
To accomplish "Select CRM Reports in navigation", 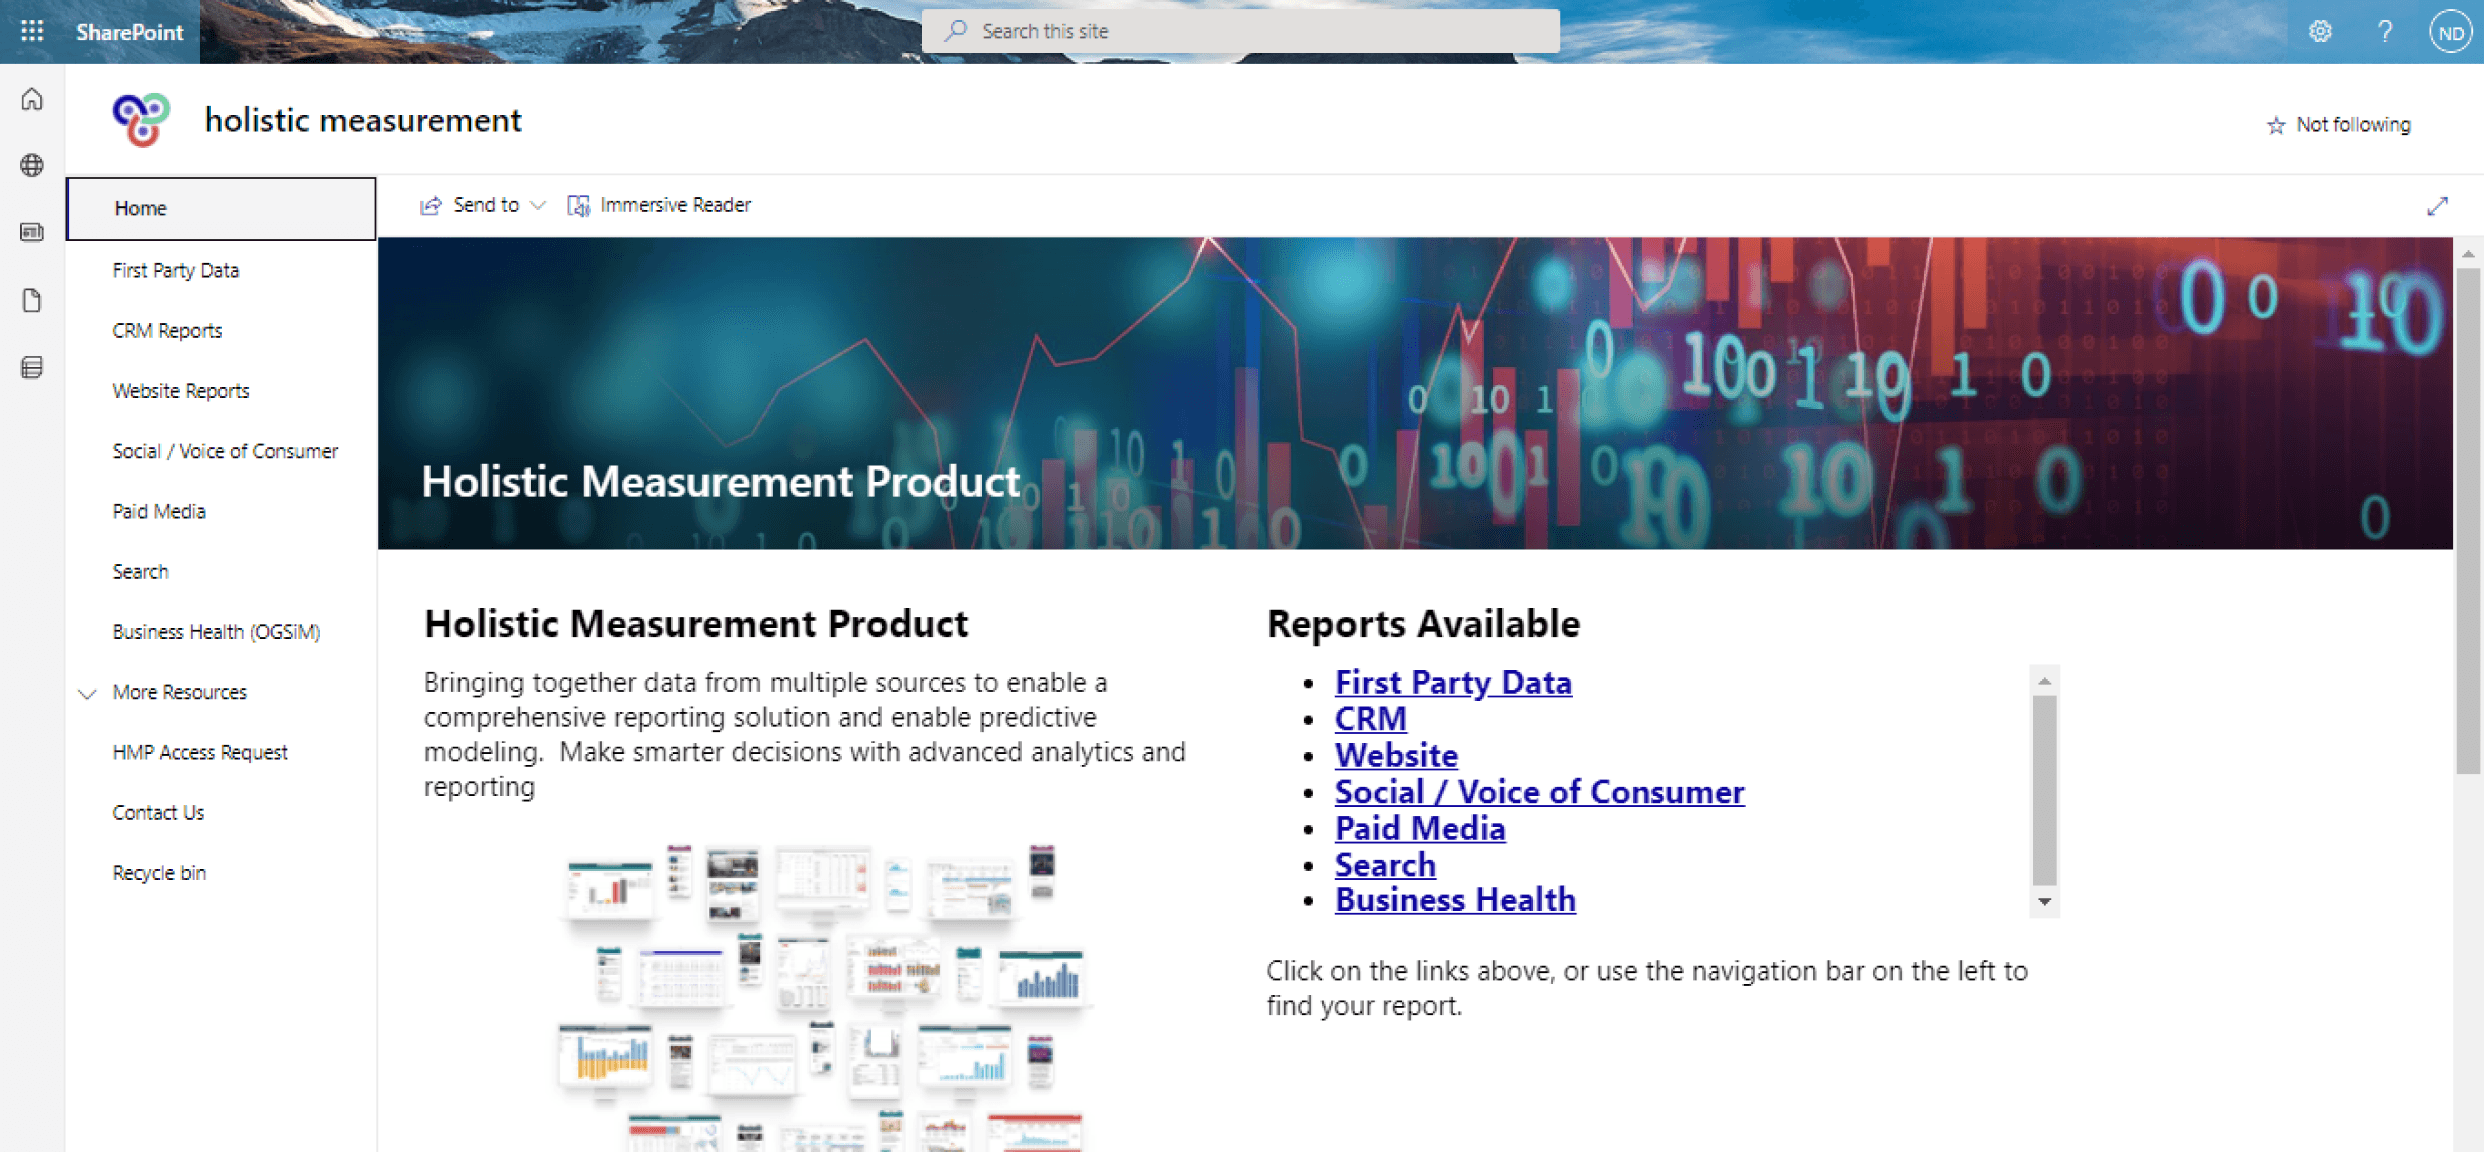I will click(x=167, y=331).
